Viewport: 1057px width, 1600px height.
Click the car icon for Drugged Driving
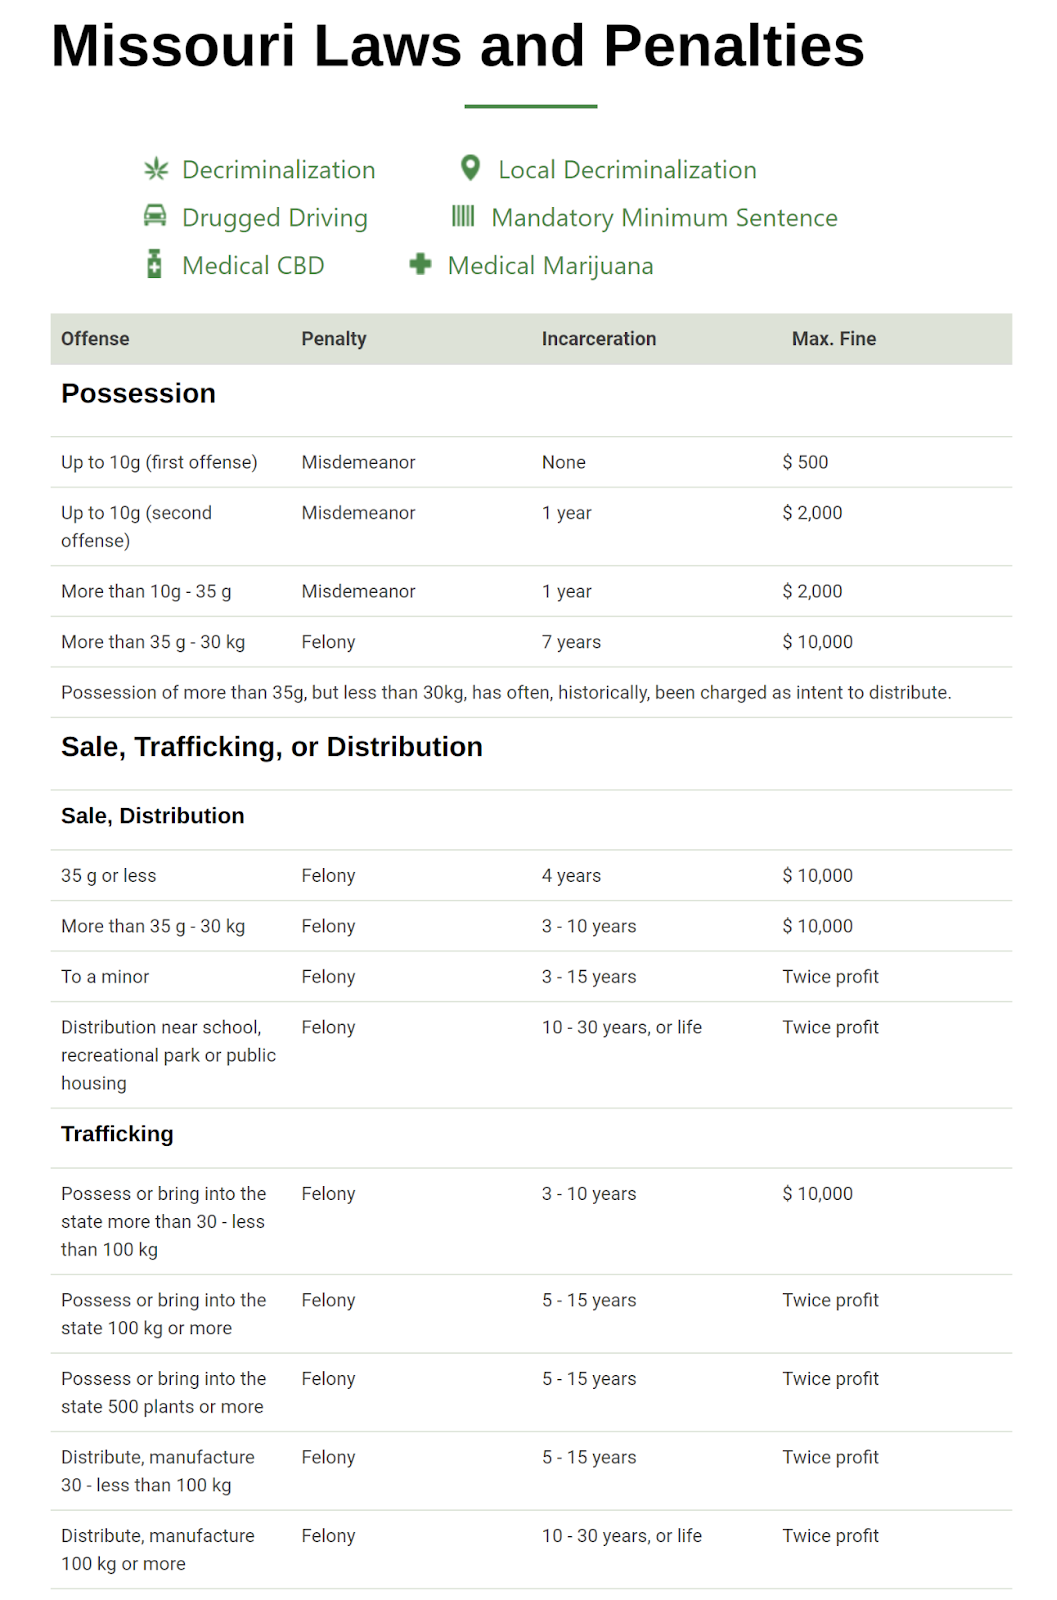[155, 215]
